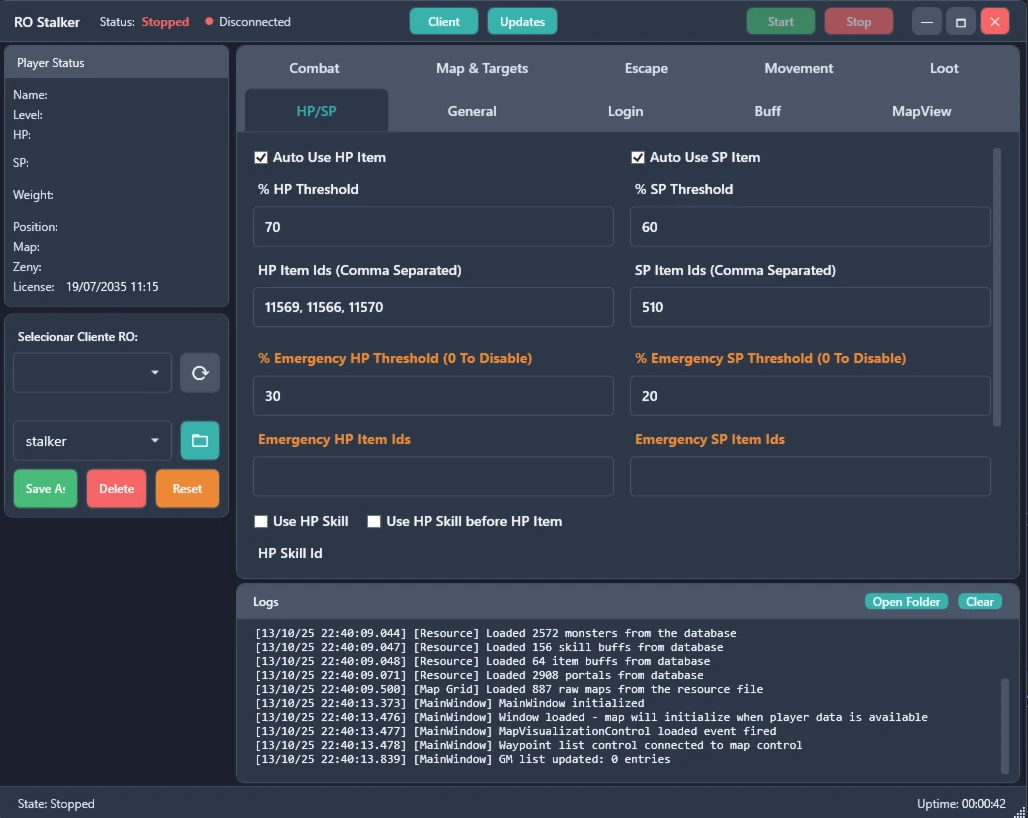This screenshot has height=818, width=1028.
Task: Clear the logs with Clear button
Action: click(979, 601)
